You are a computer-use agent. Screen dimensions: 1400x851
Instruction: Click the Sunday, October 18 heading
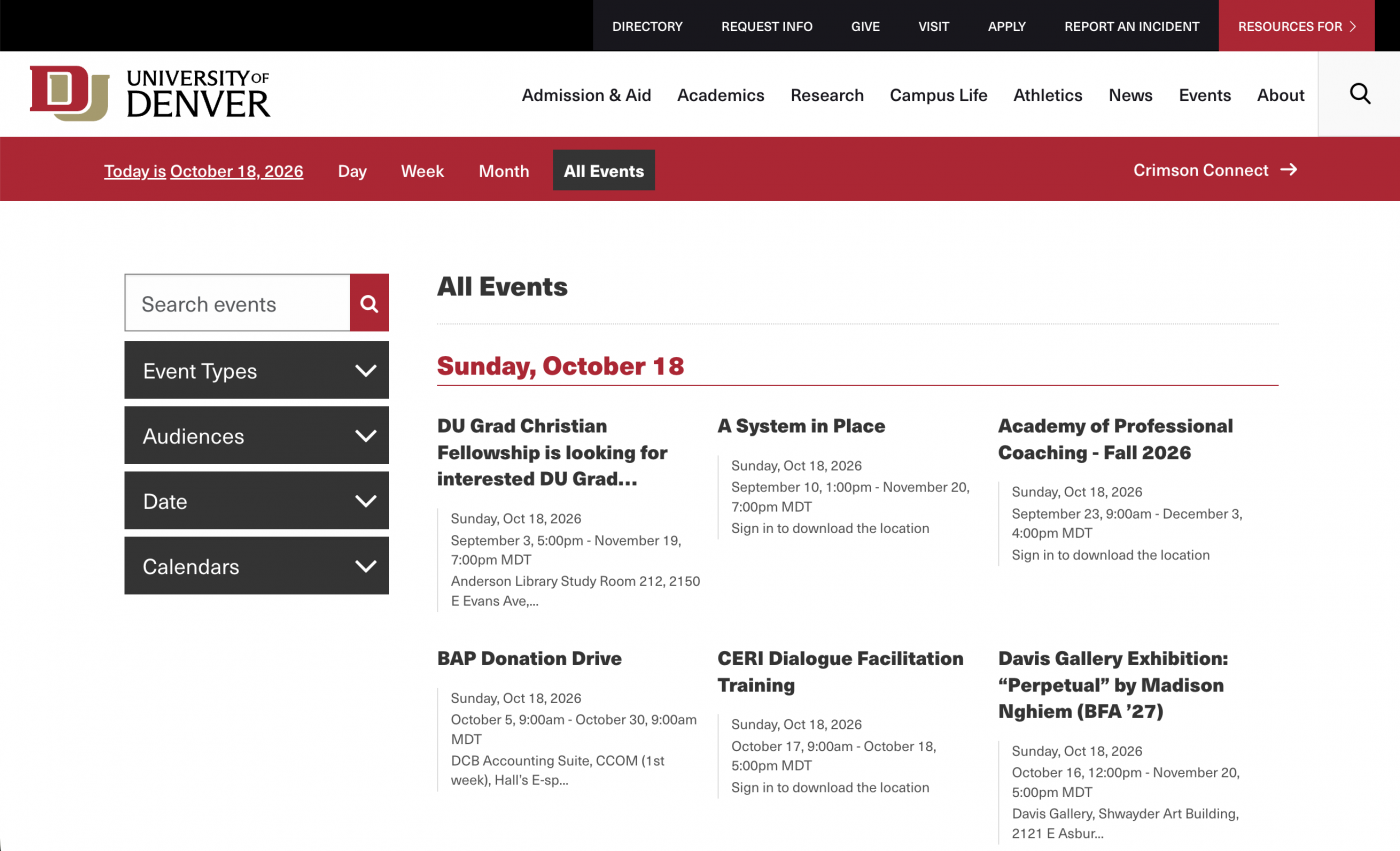pos(560,366)
